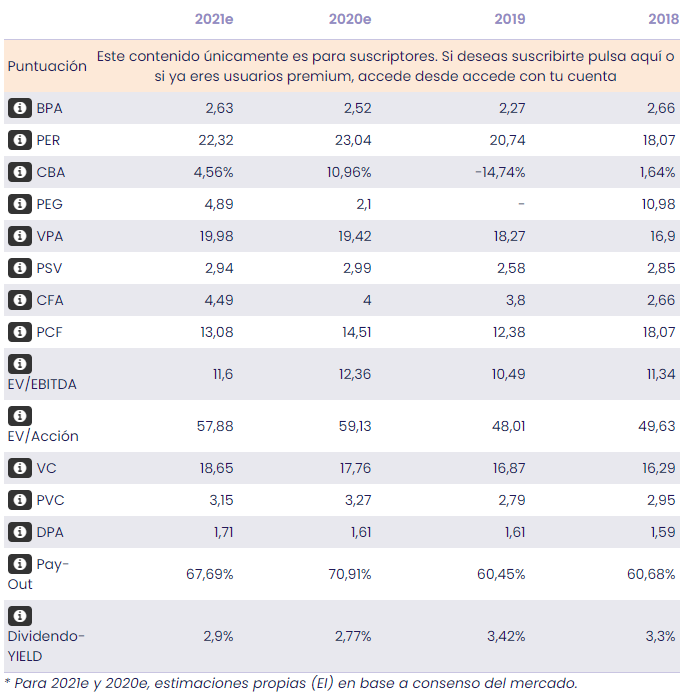Viewport: 692px width, 696px height.
Task: Click the Puntuación row label
Action: point(47,66)
